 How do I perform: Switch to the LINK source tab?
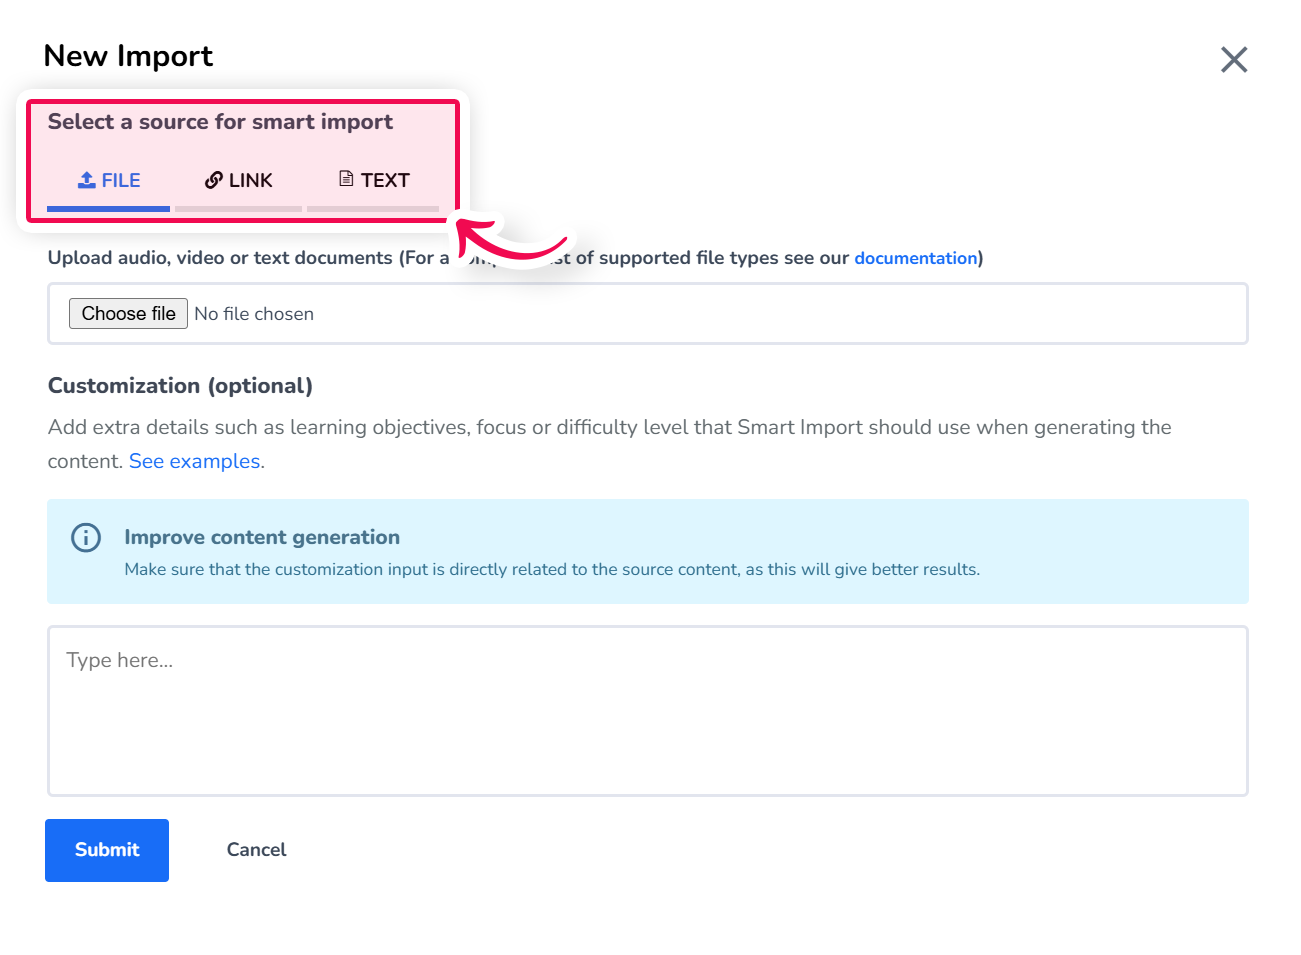[x=239, y=181]
